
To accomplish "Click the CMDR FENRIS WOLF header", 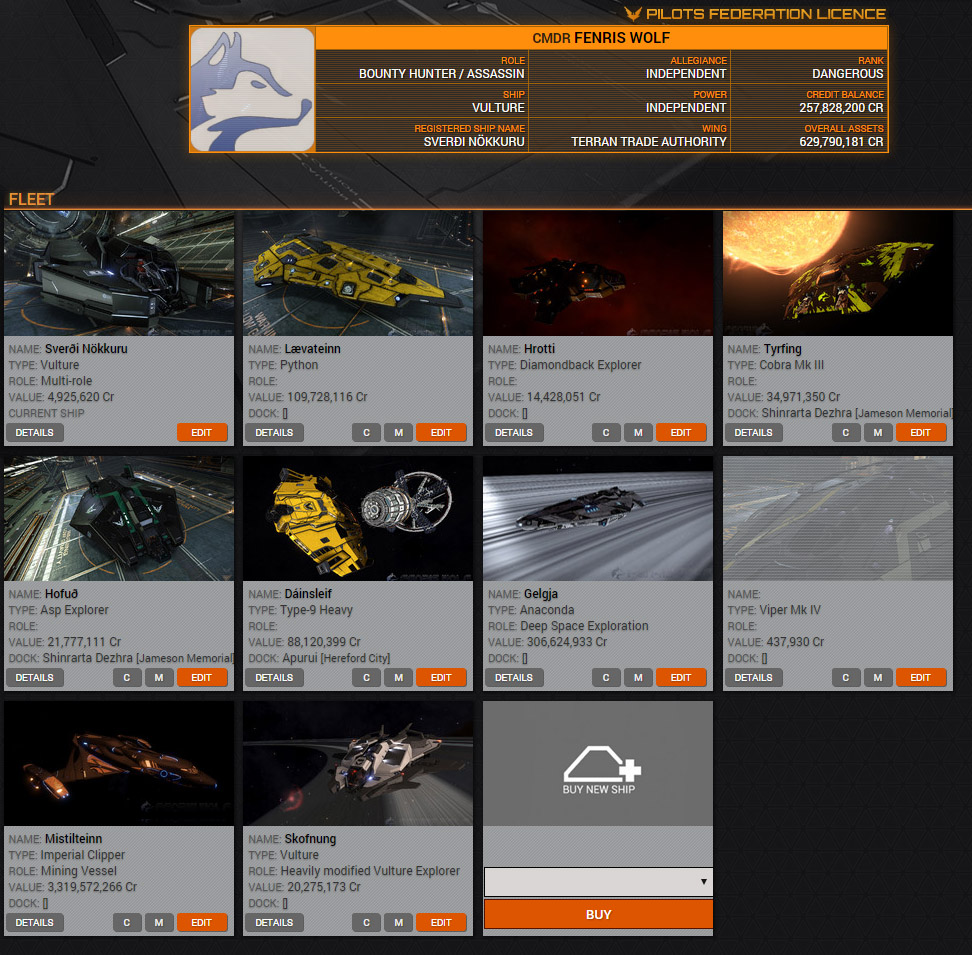I will [x=601, y=38].
